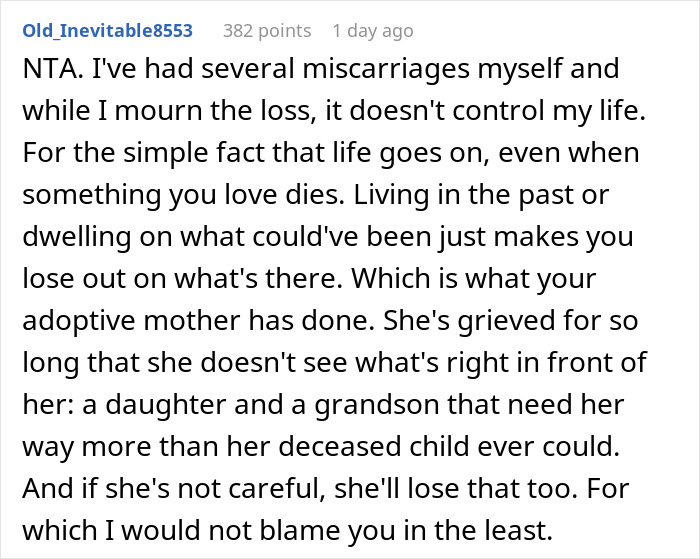Click the word 'dwelling' in the comment

77,237
